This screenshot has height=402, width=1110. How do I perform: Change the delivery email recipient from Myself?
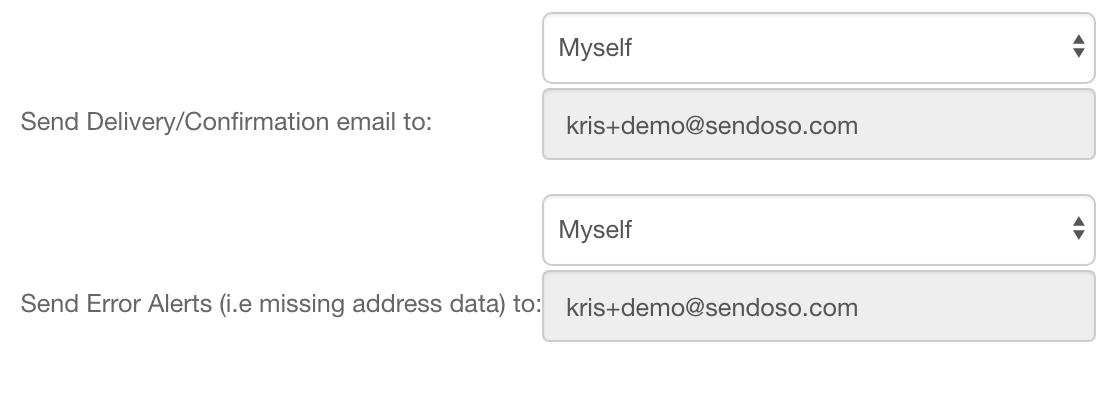tap(818, 47)
